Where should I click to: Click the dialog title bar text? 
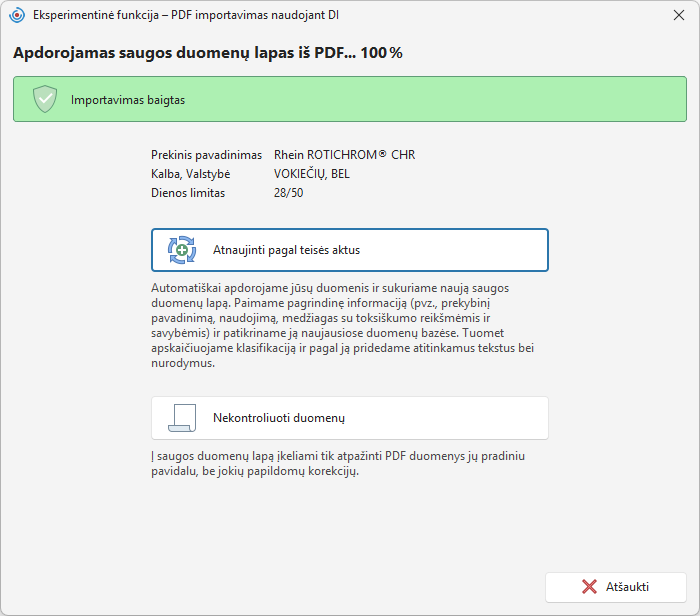point(186,15)
